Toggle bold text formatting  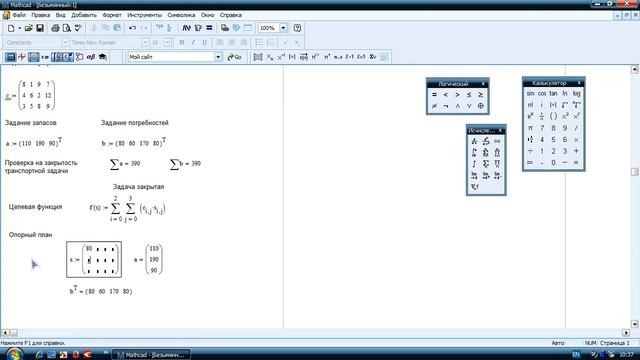point(182,42)
